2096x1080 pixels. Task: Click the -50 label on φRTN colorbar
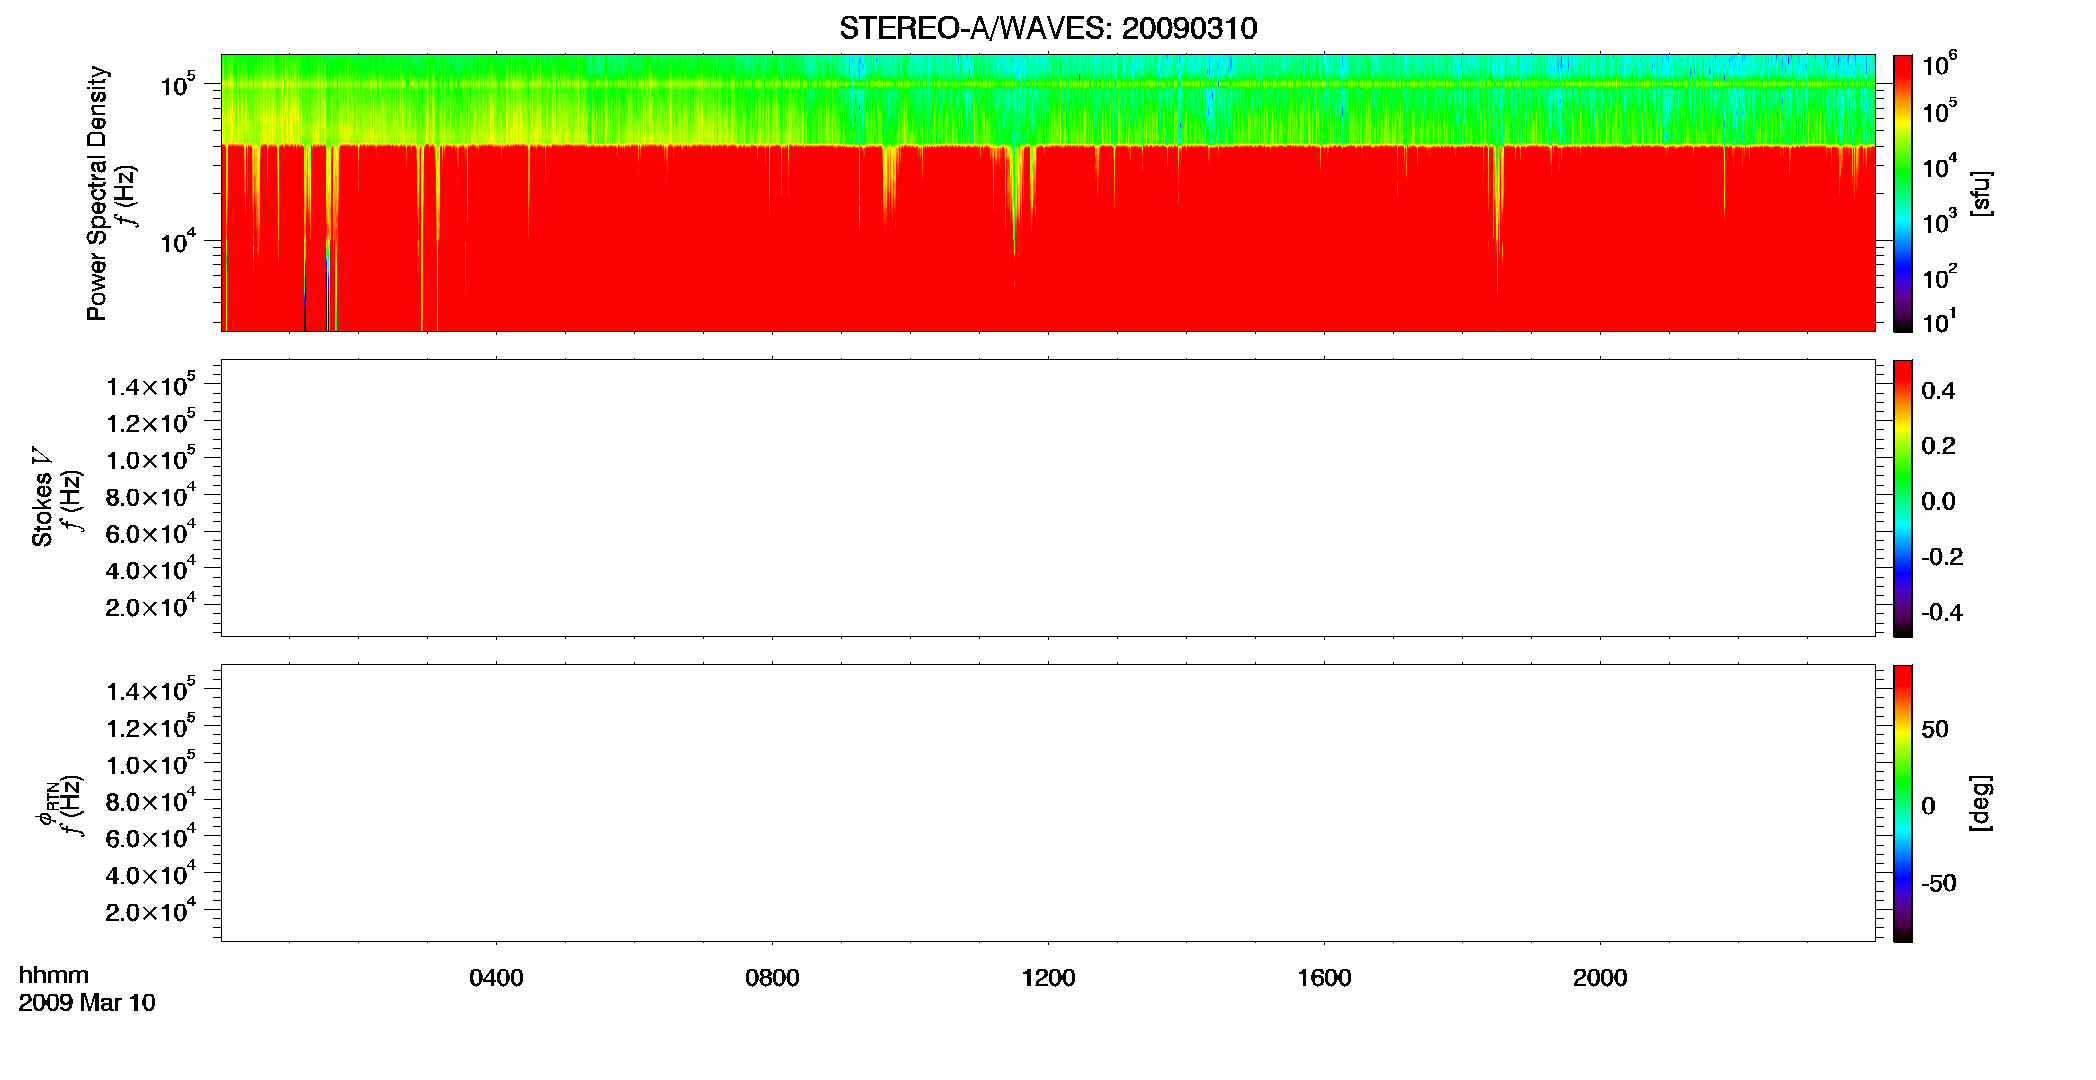(1939, 884)
